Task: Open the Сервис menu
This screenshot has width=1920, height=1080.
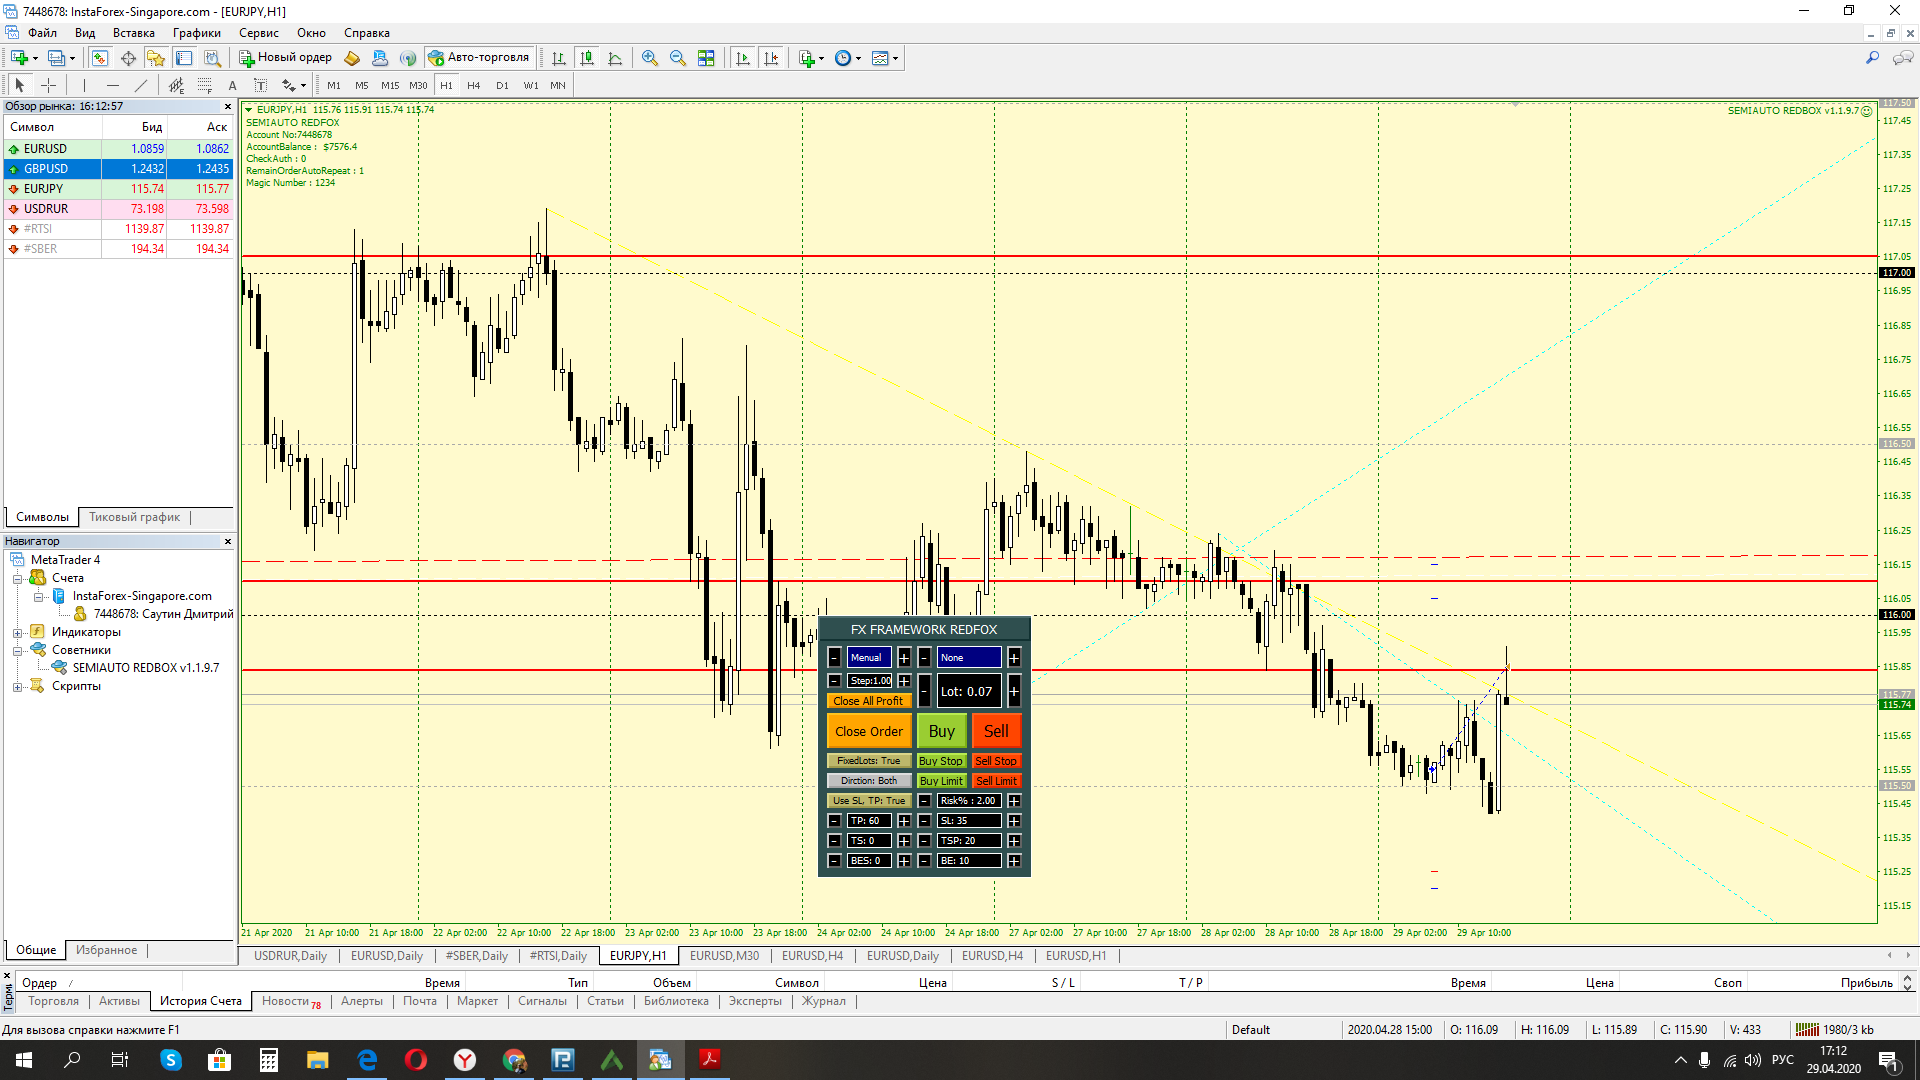Action: pos(258,33)
